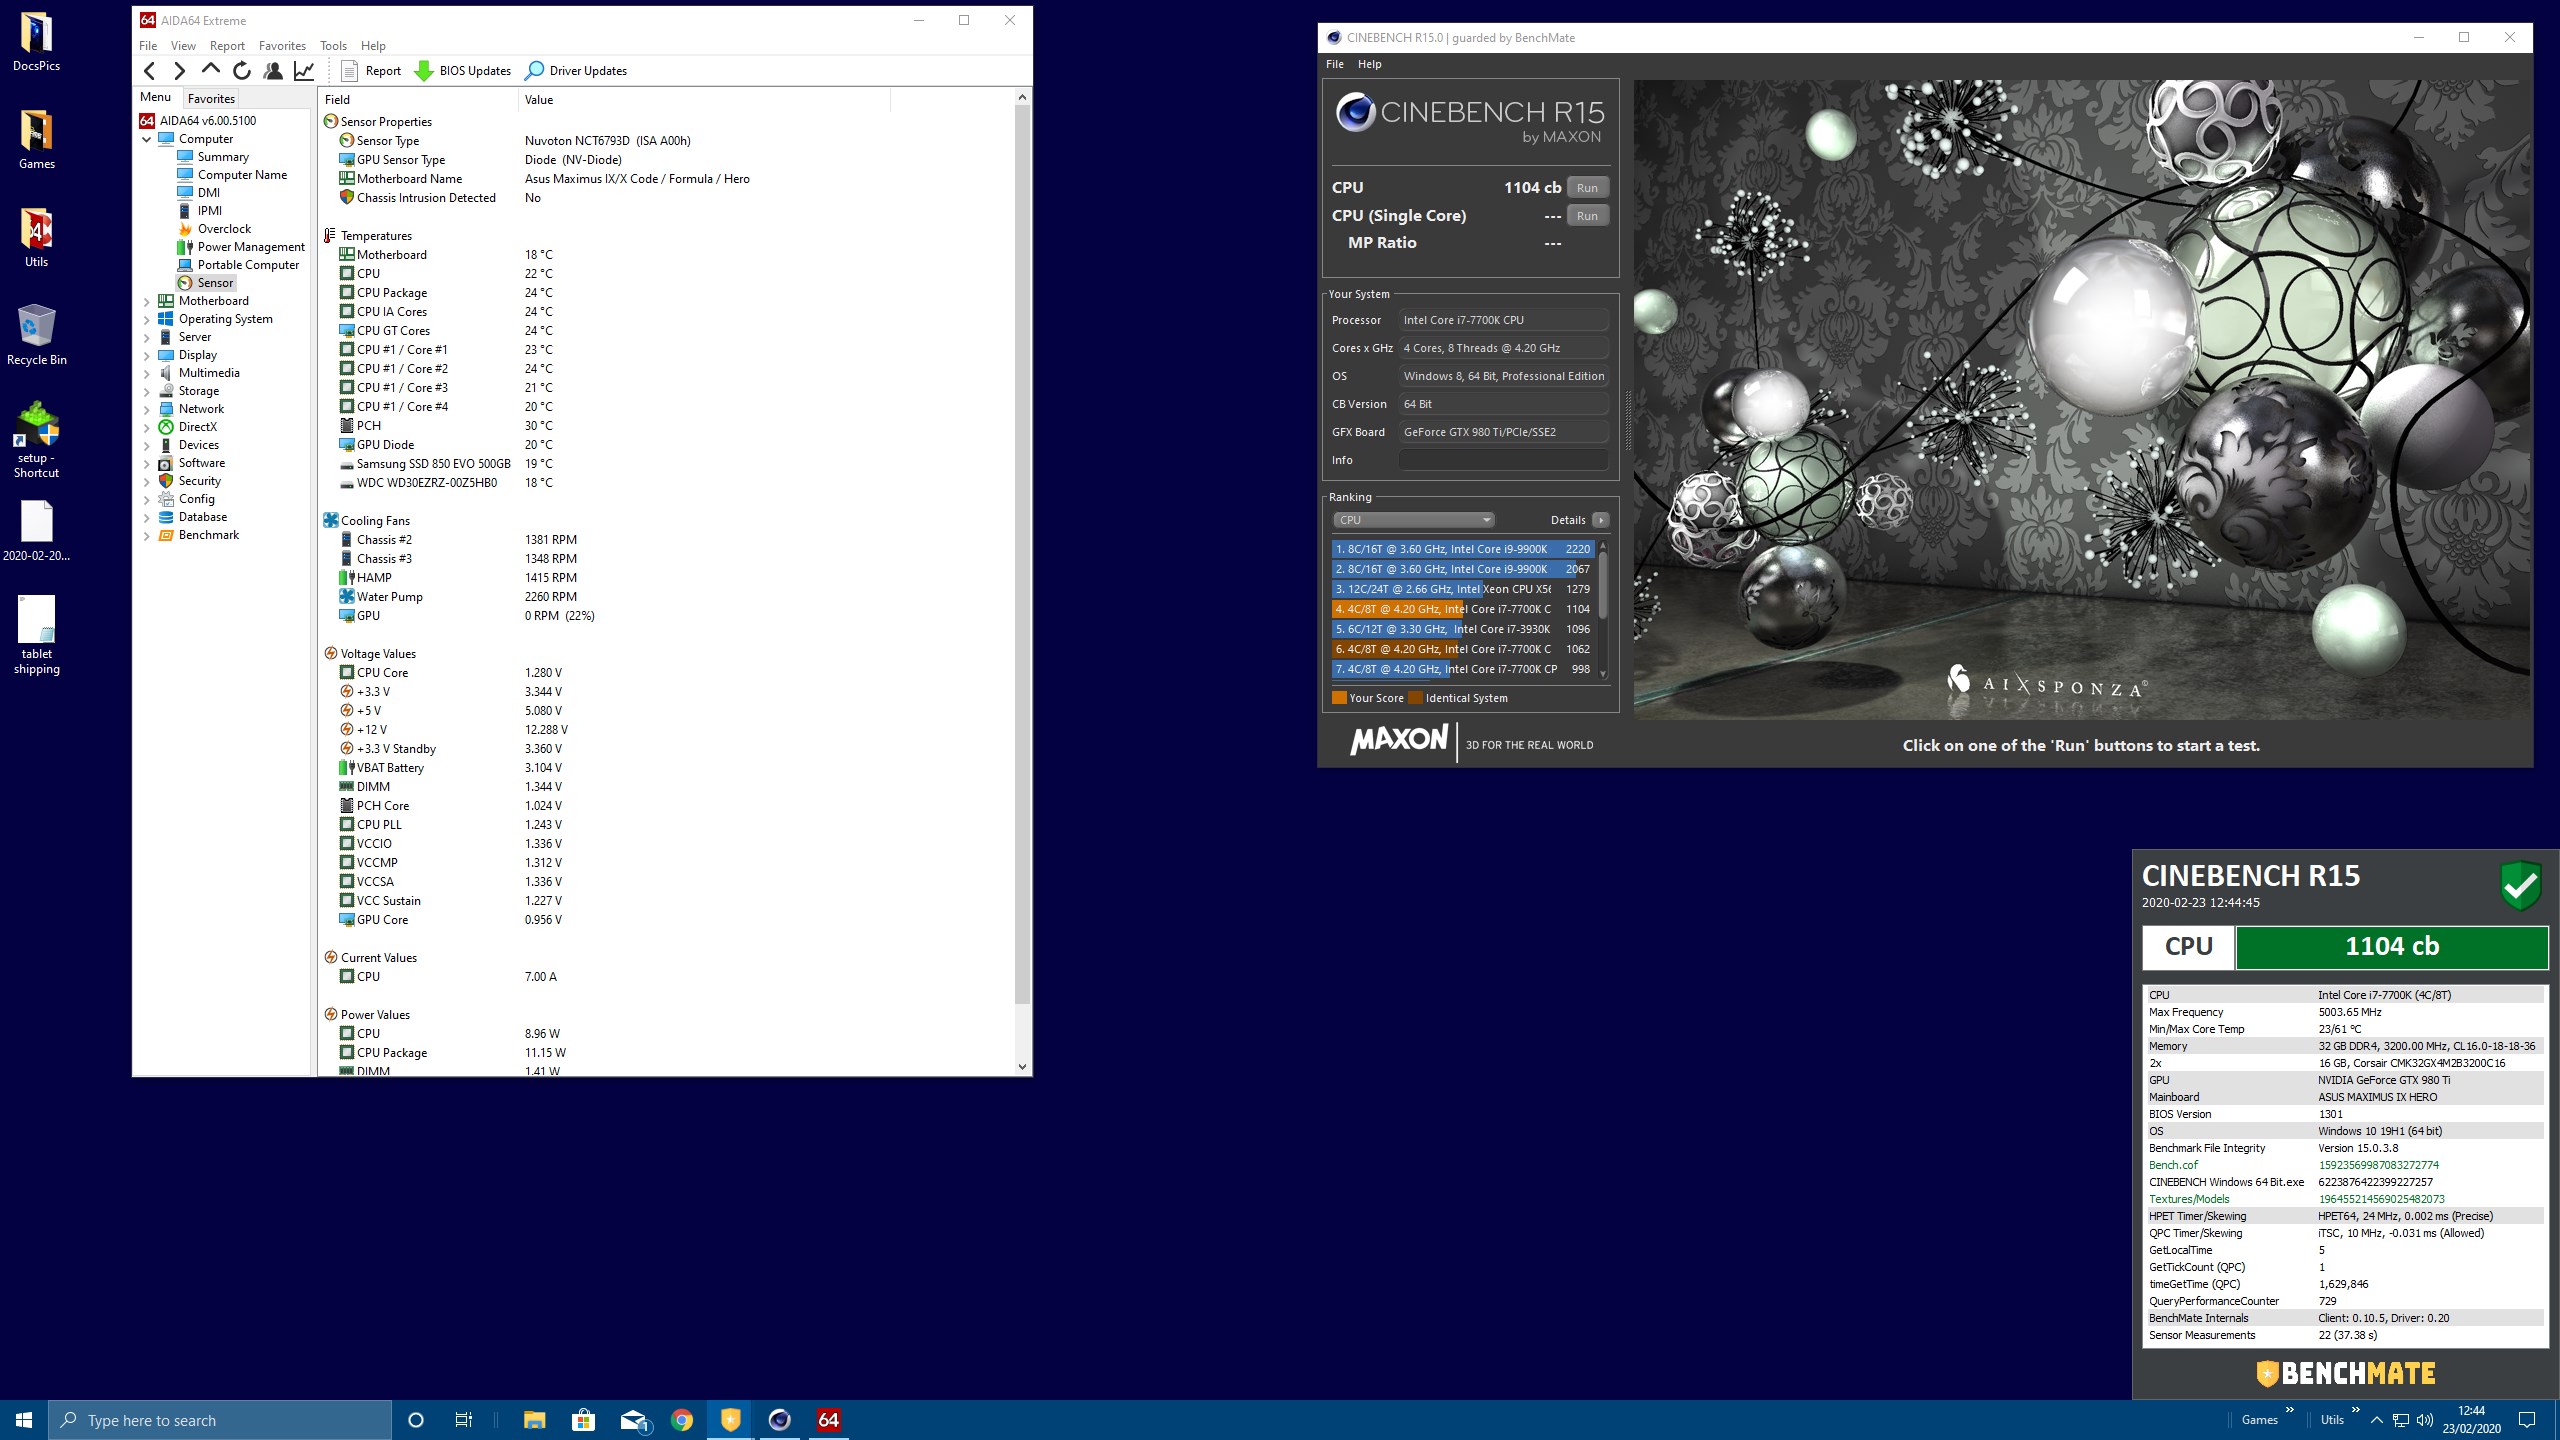
Task: Open the Tools menu in AIDA64
Action: pyautogui.click(x=333, y=45)
